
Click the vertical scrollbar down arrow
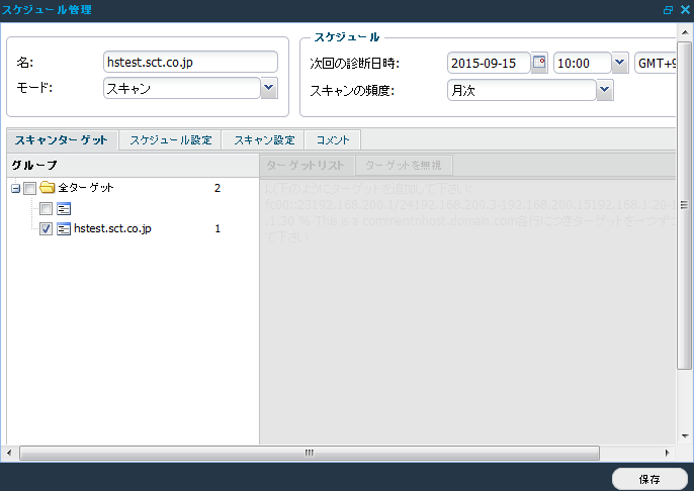coord(685,436)
